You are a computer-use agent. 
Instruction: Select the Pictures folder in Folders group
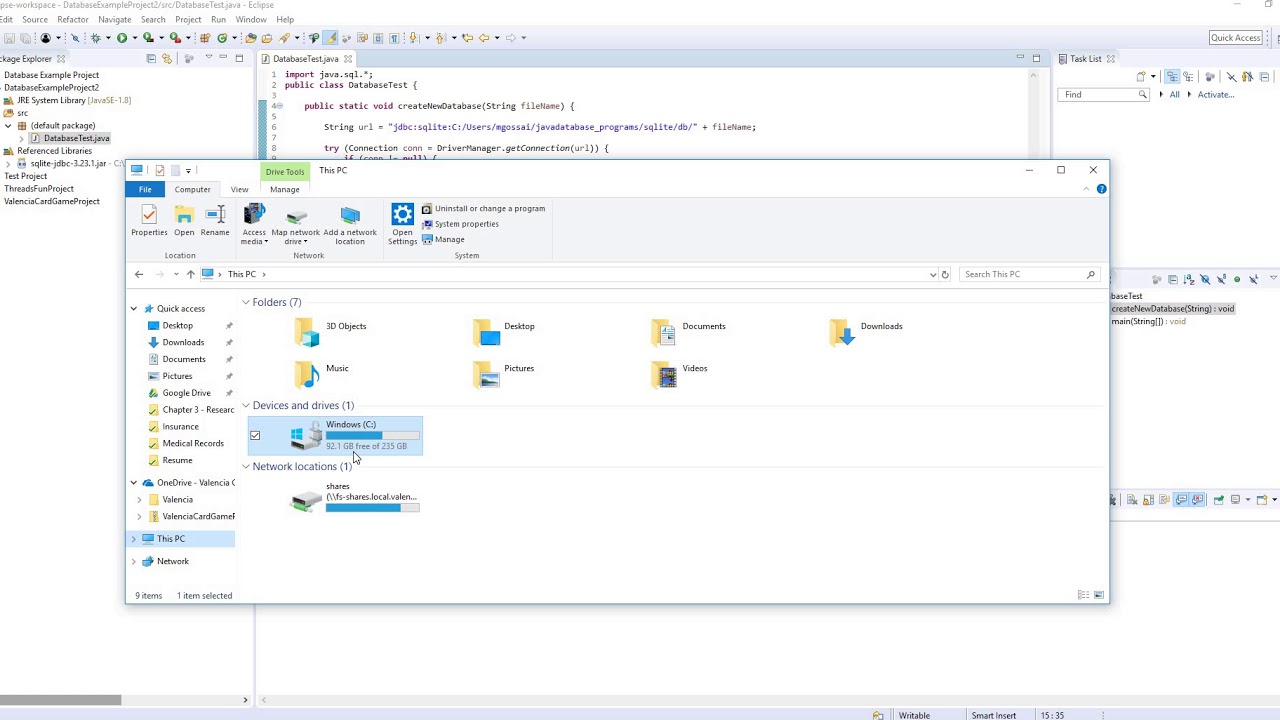pos(505,374)
